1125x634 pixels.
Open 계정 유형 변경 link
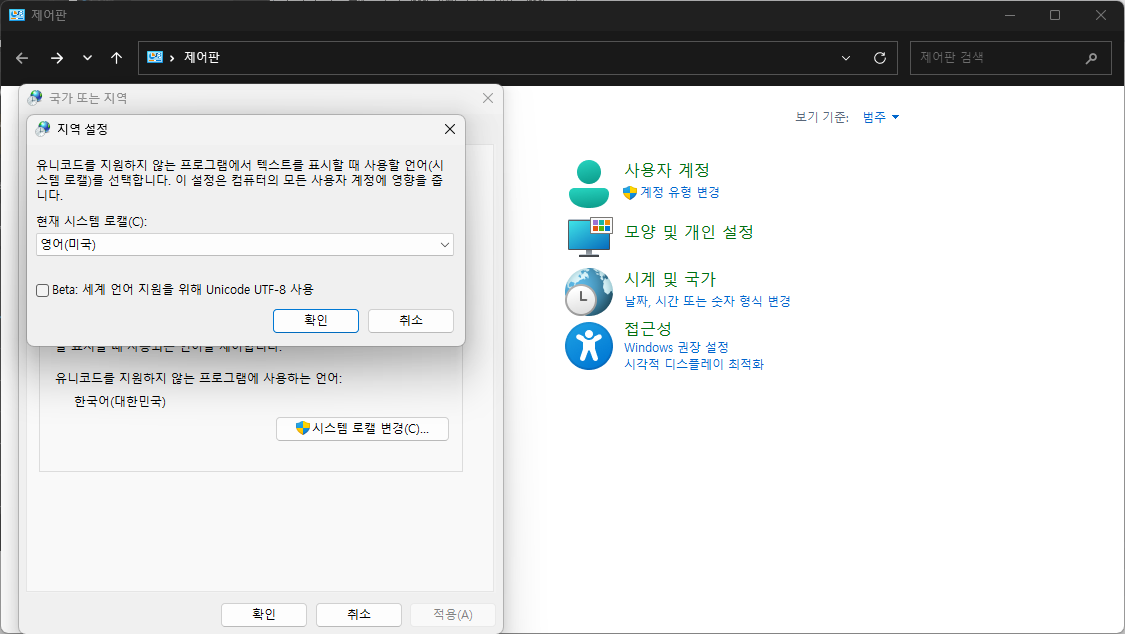pos(679,192)
